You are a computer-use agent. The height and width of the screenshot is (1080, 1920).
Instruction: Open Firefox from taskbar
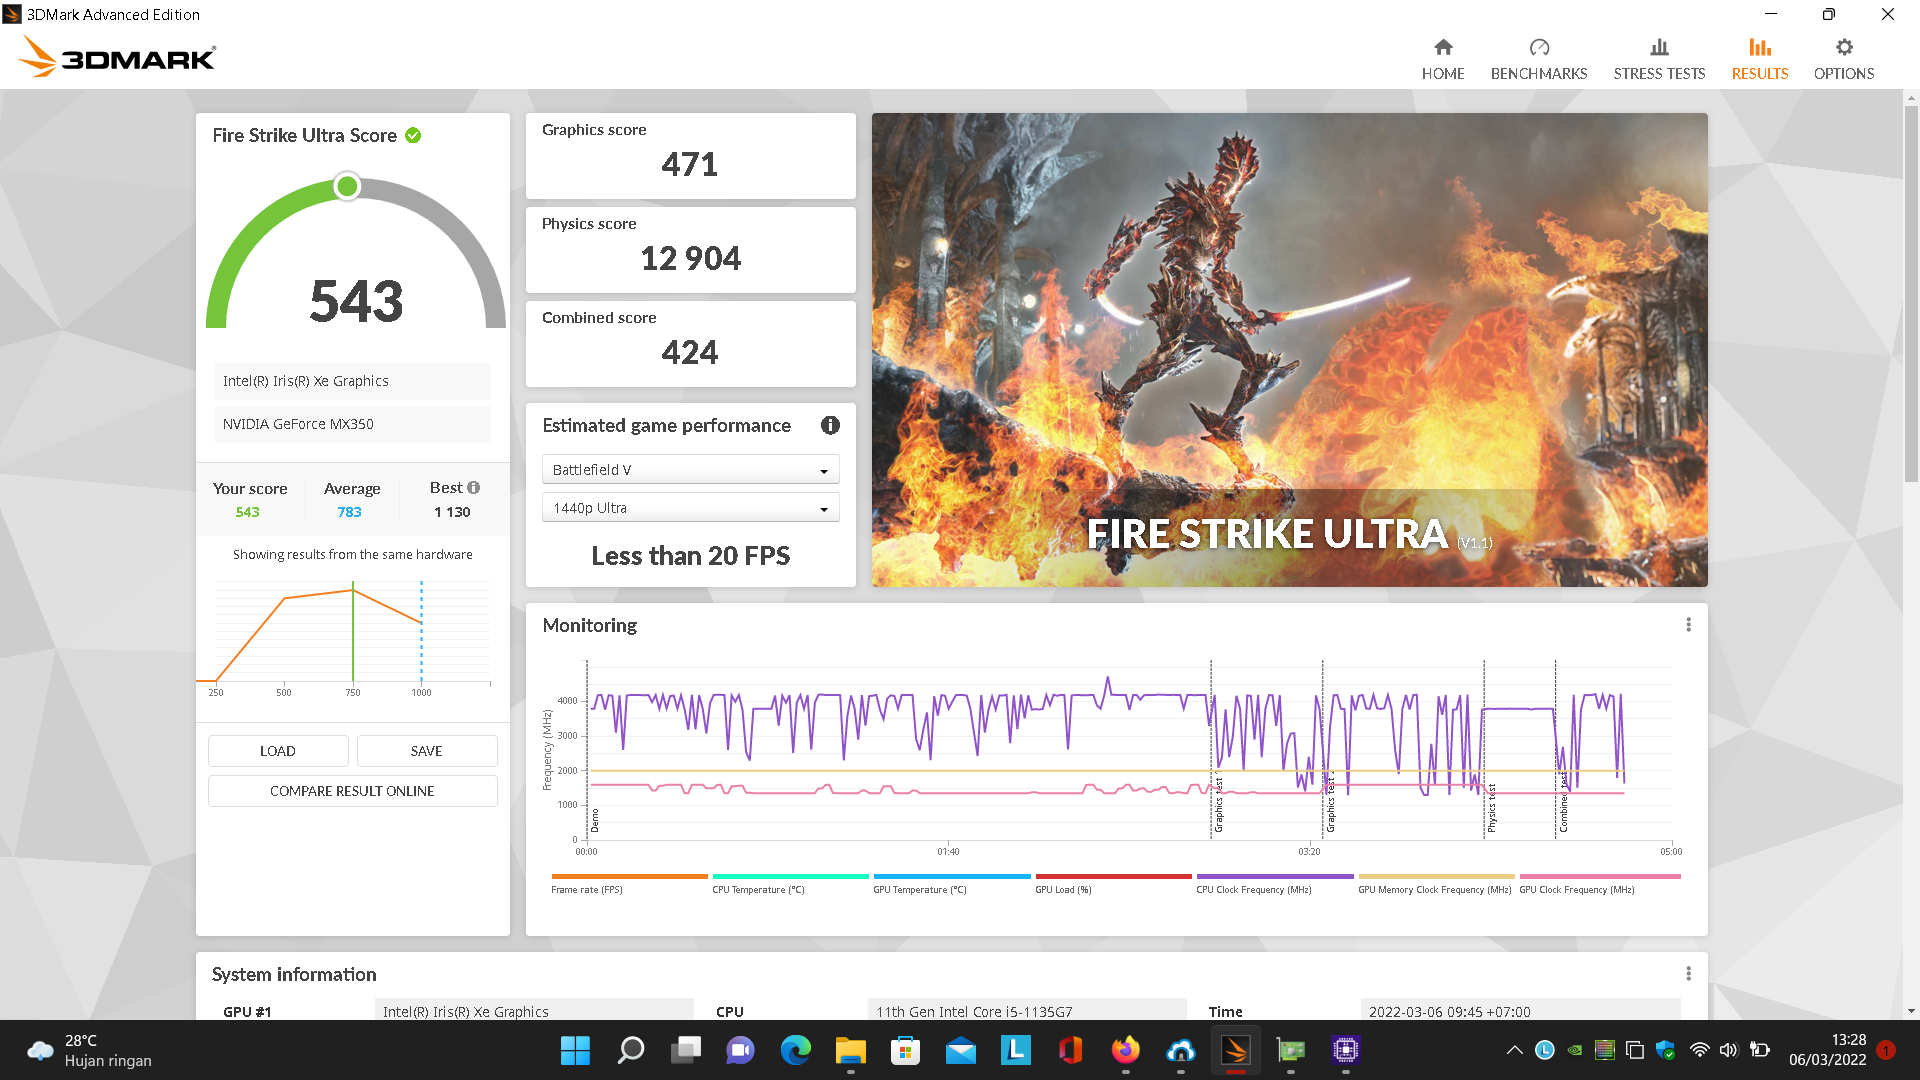pyautogui.click(x=1126, y=1050)
